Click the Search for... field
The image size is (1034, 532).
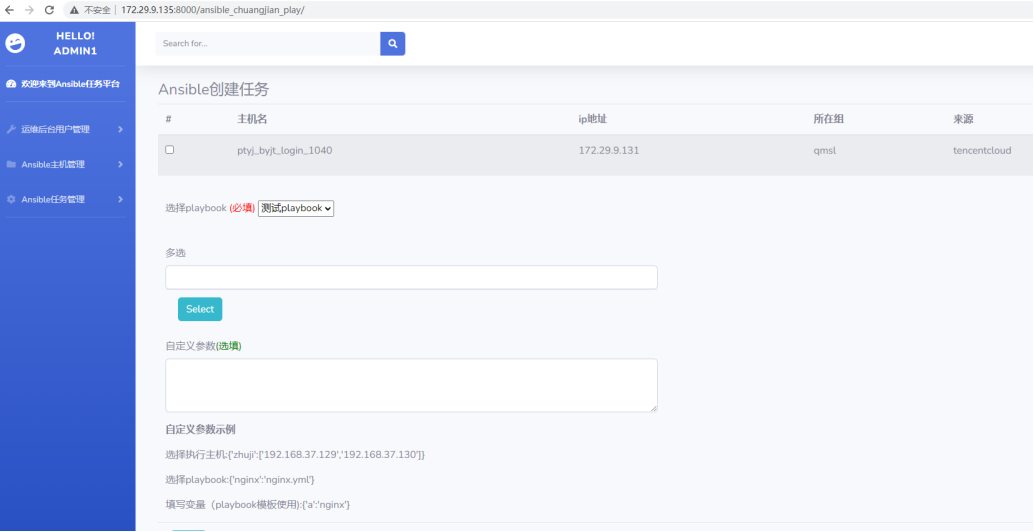point(268,44)
